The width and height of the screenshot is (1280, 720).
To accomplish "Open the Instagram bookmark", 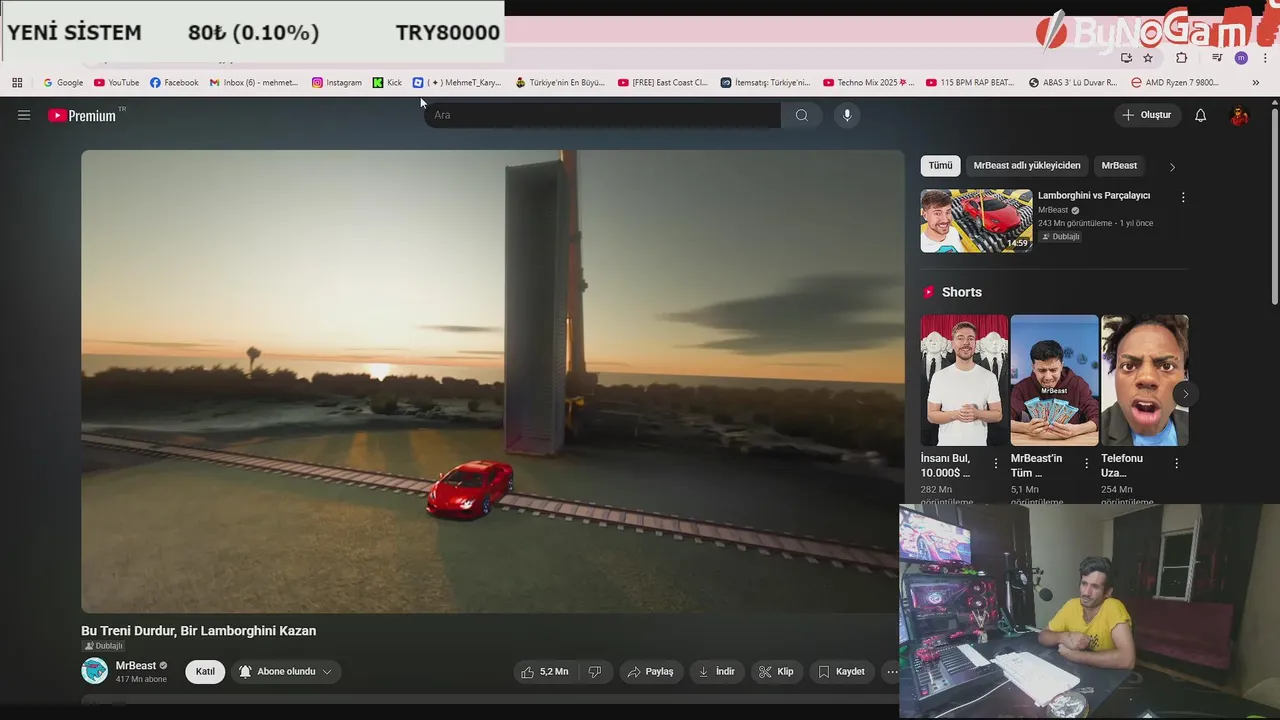I will (337, 83).
